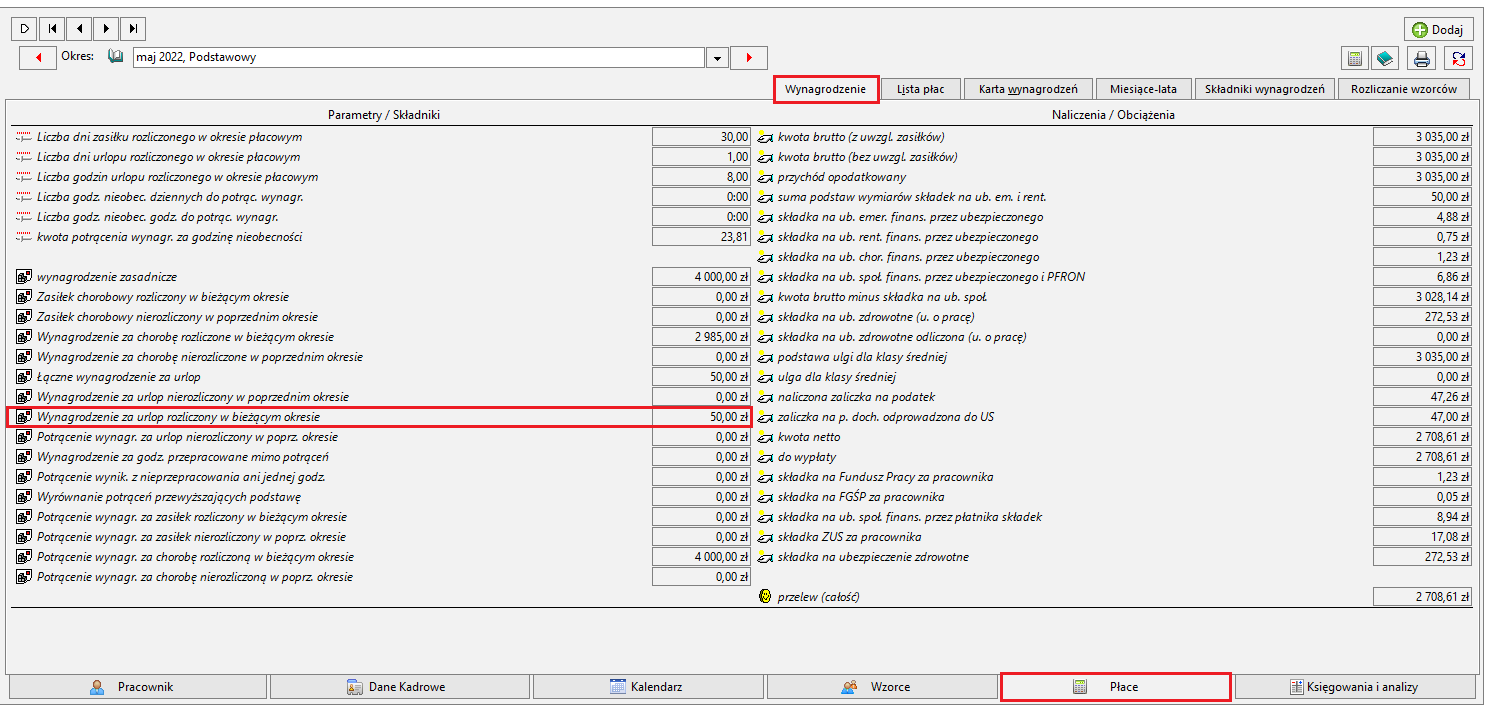Click the wynagrodzenie zasadnicze 4 000,00 zł field
Screen dimensions: 1488x709
[x=701, y=277]
